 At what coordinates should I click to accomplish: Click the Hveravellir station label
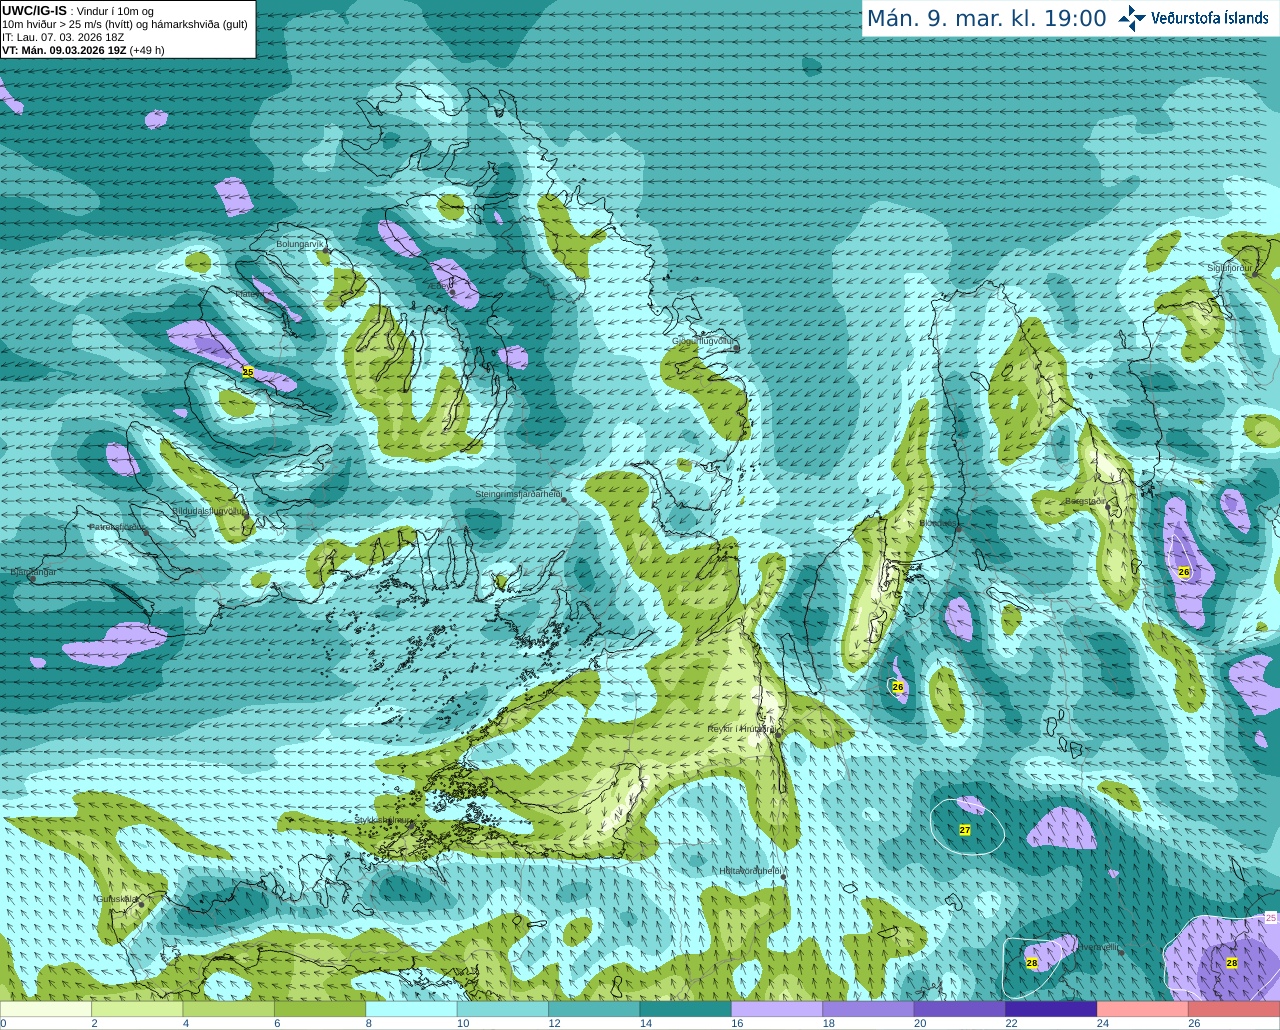(1098, 947)
